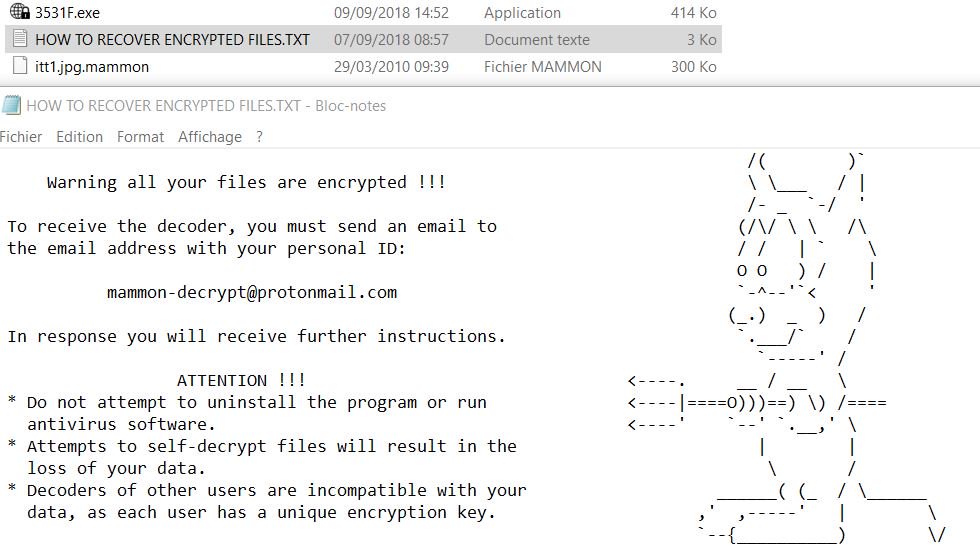Open the Affichage menu
The height and width of the screenshot is (560, 980).
[209, 137]
